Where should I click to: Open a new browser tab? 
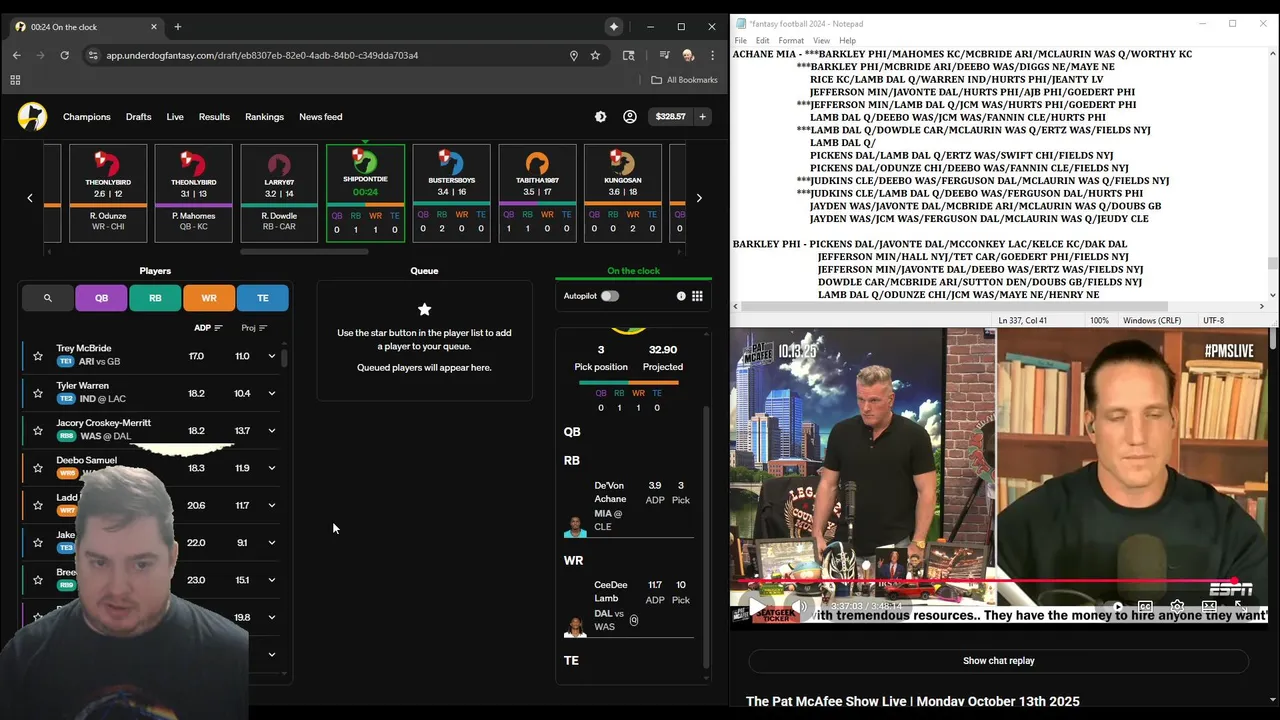coord(178,27)
